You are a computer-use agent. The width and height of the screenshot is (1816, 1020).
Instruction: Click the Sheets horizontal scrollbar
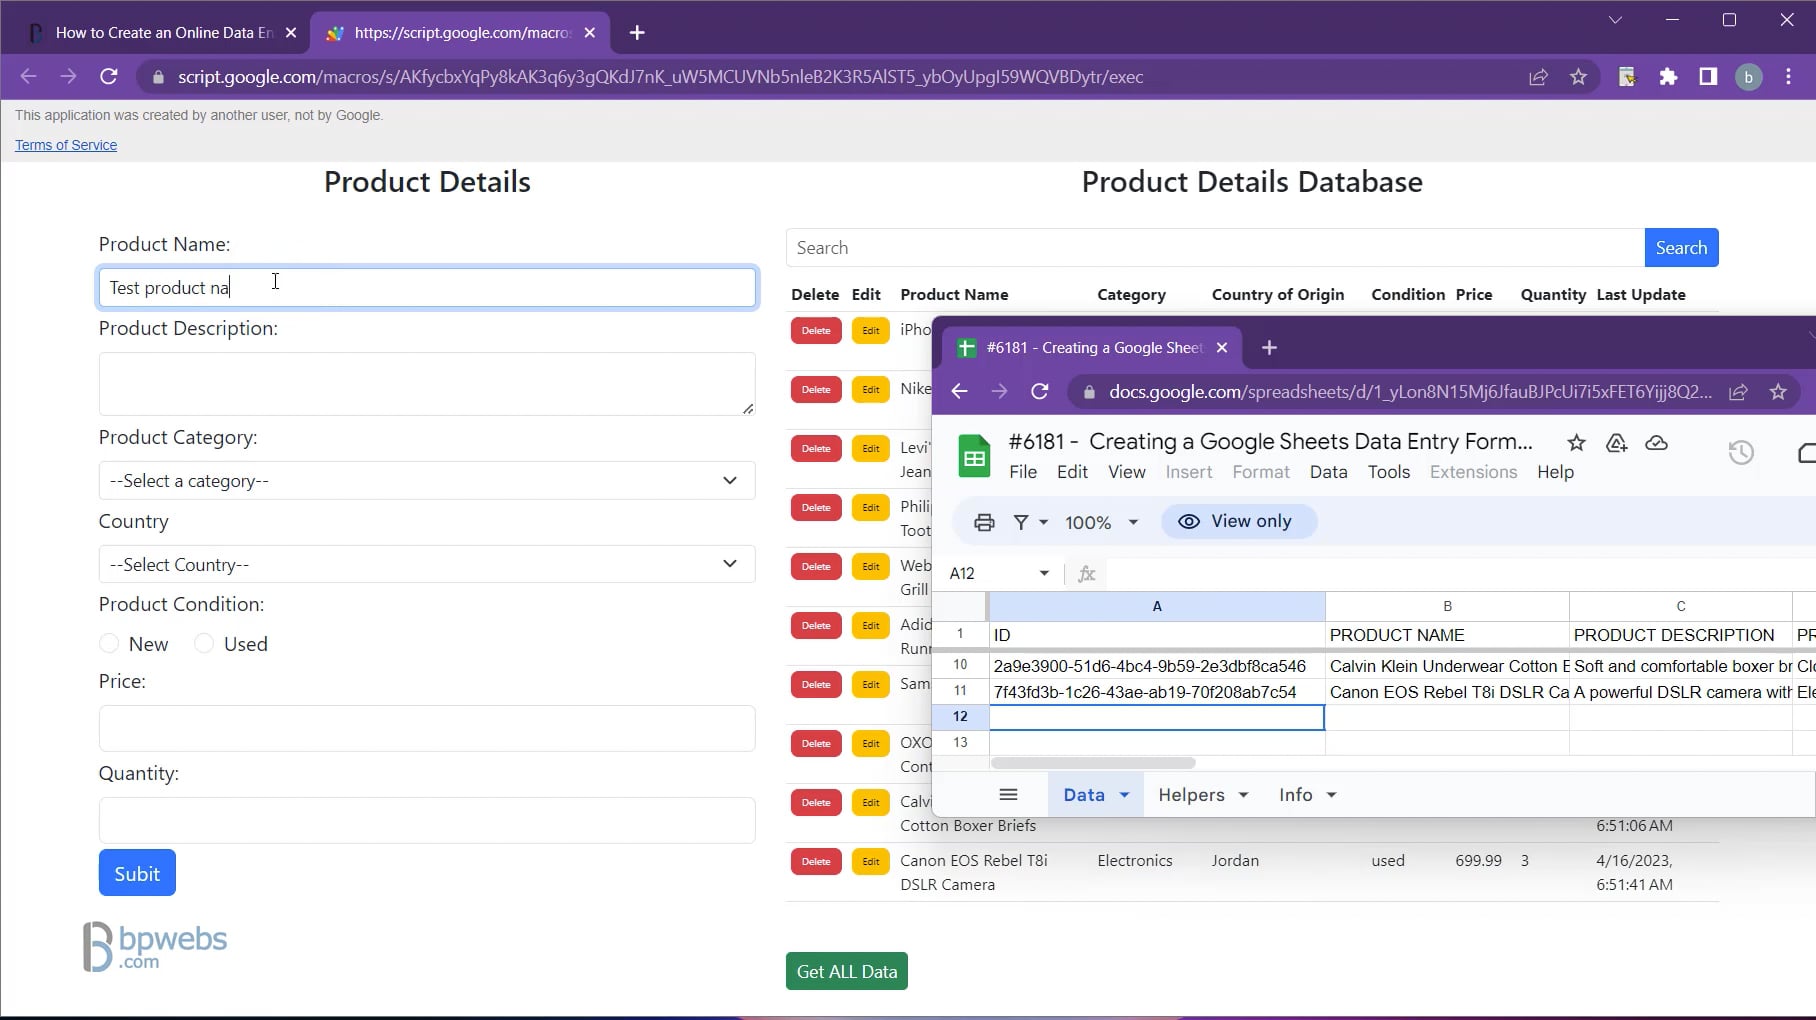point(1092,763)
